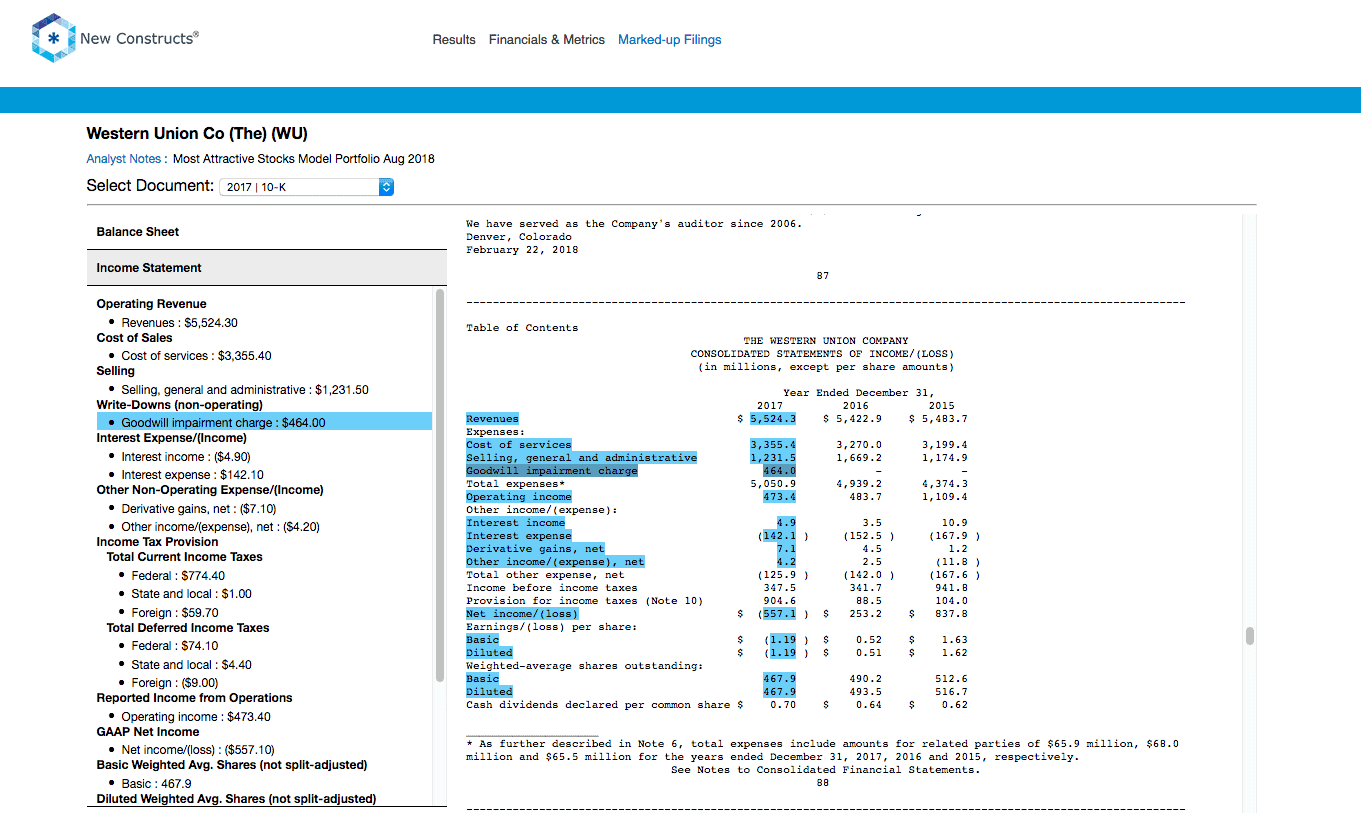
Task: Click Table of Contents text in filing
Action: tap(522, 328)
